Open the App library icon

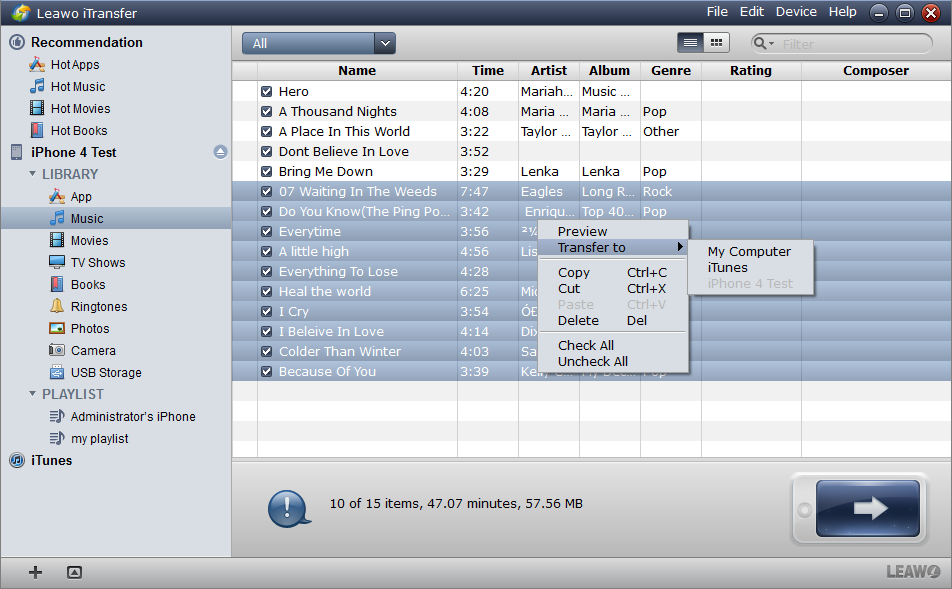pos(57,196)
